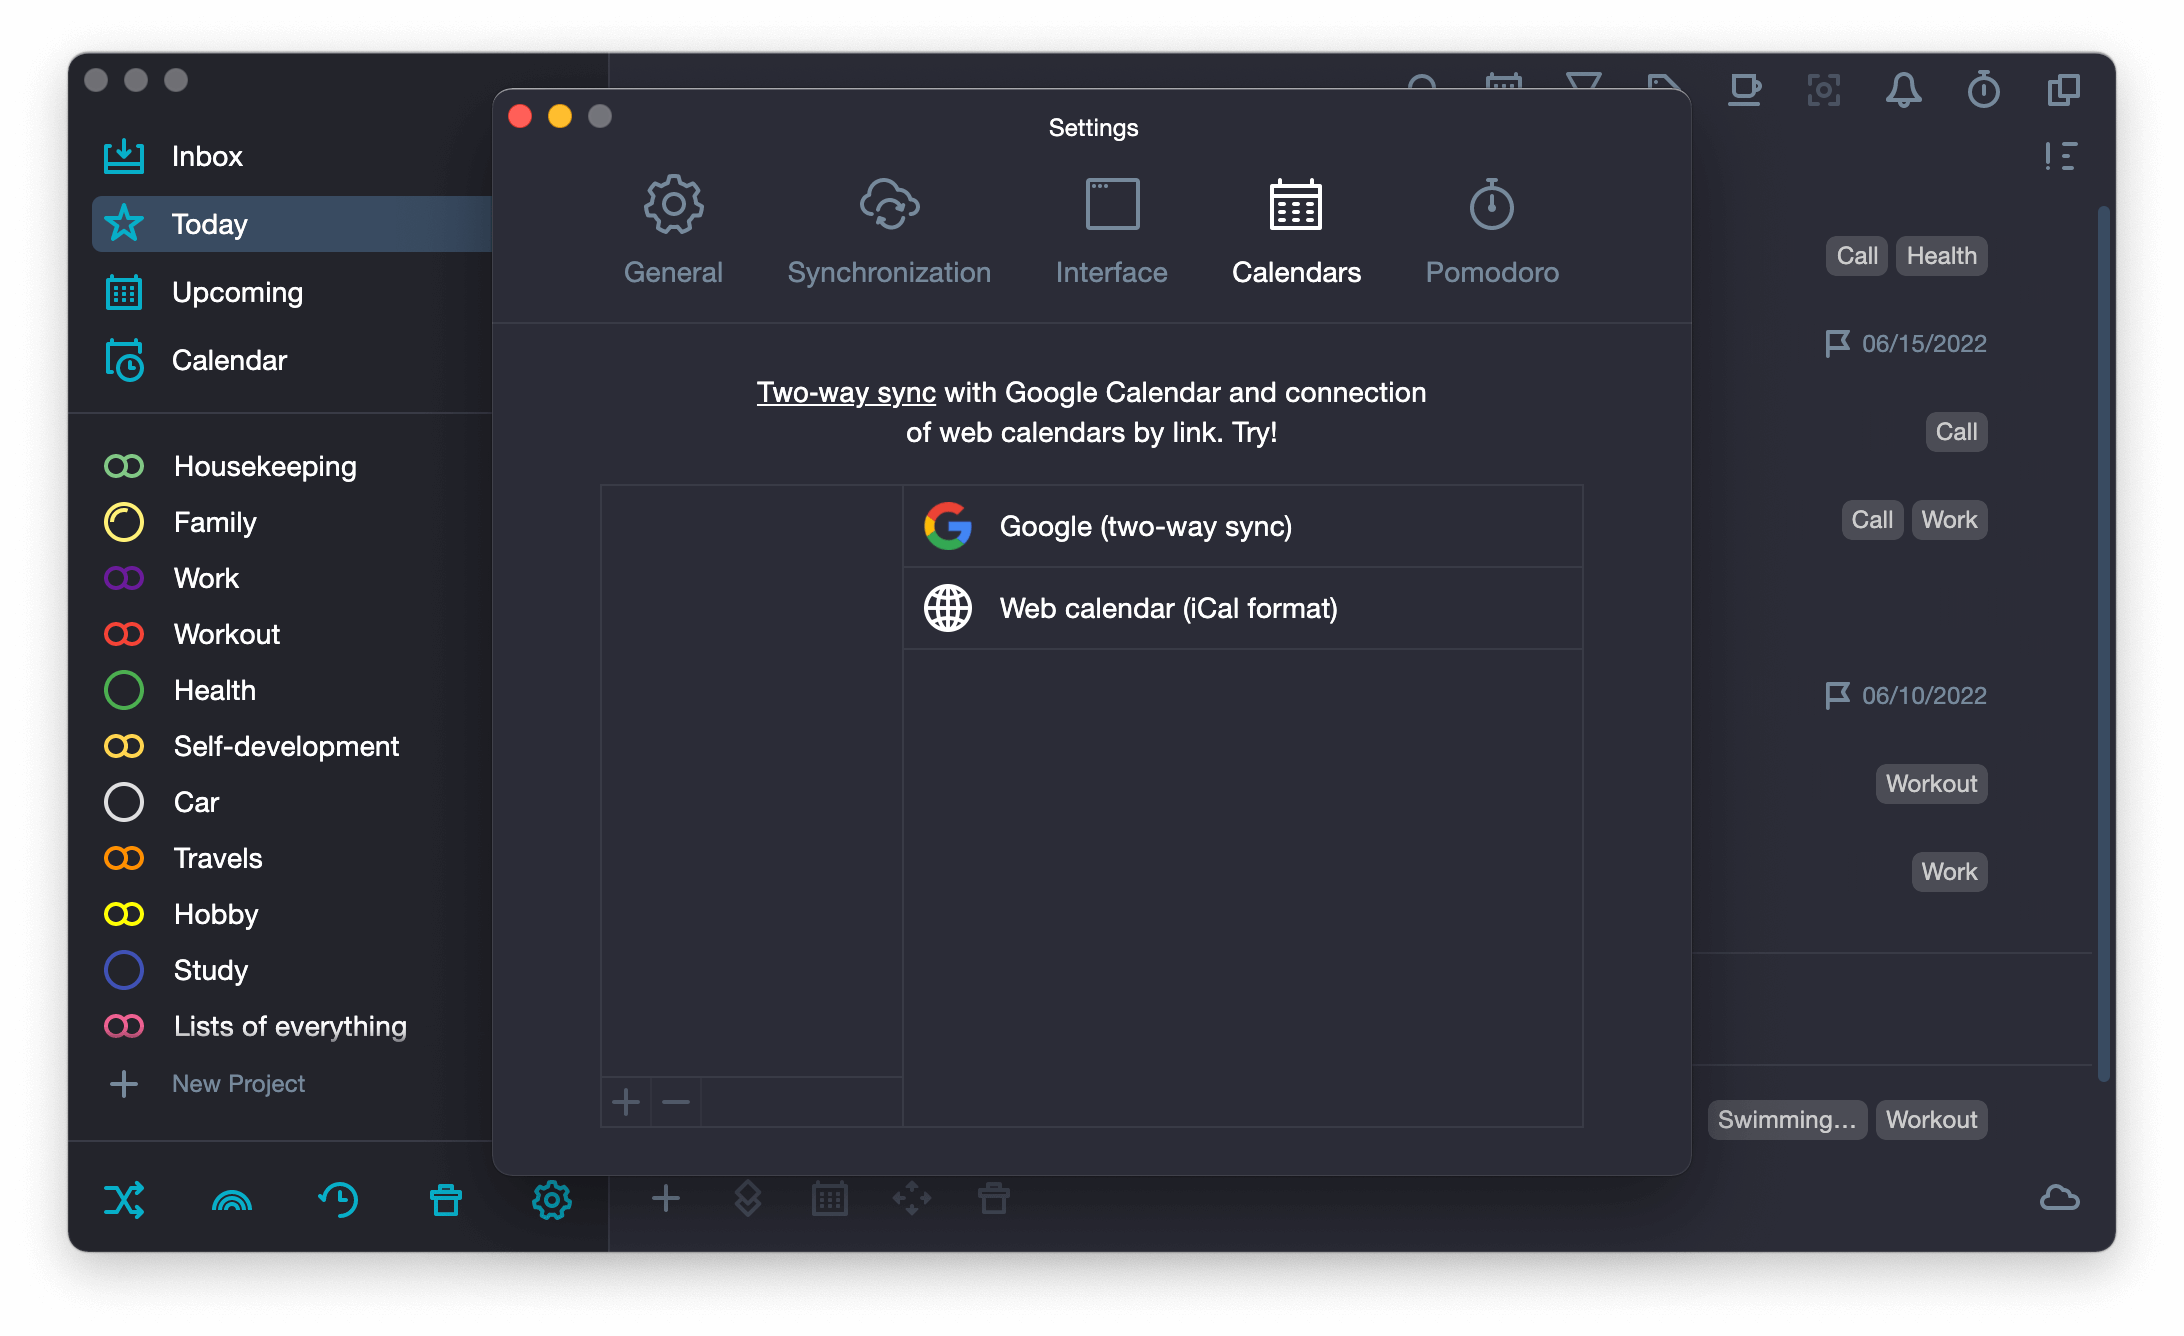Open notifications bell icon

point(1904,90)
